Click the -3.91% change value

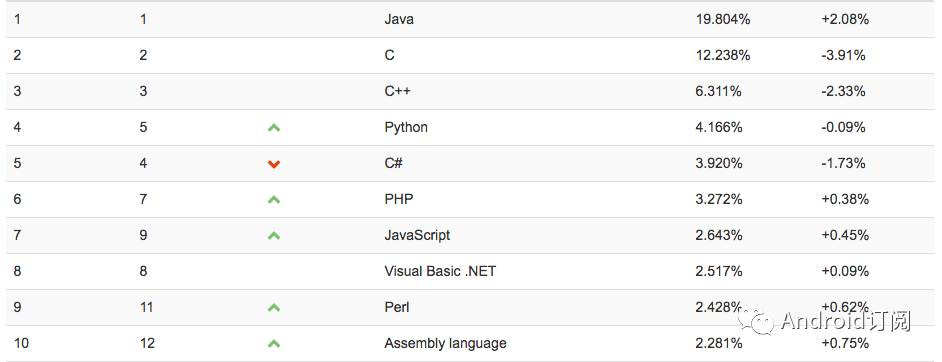point(843,55)
